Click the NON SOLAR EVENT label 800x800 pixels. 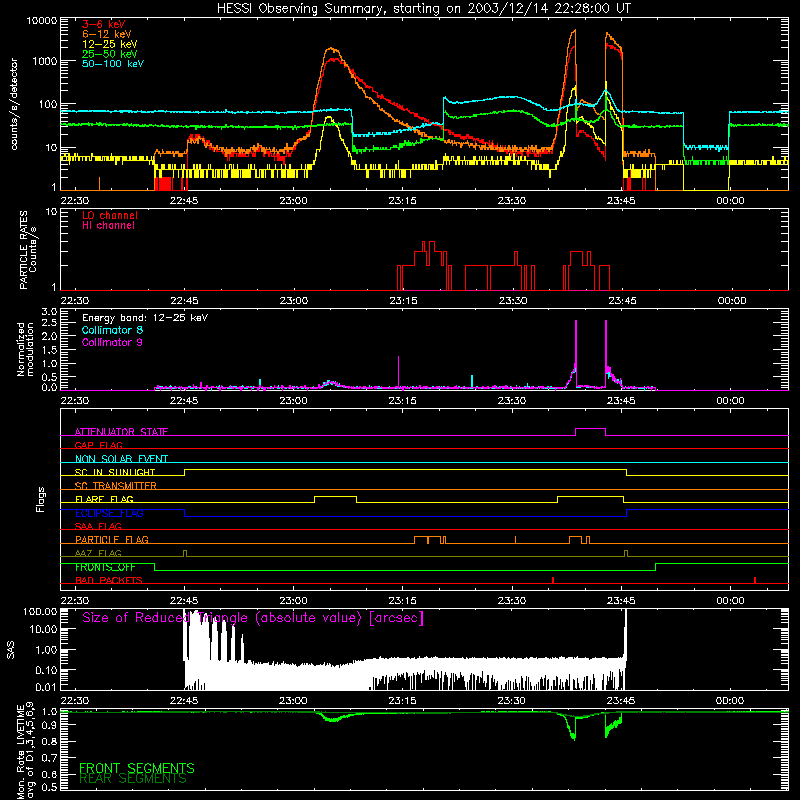point(121,459)
